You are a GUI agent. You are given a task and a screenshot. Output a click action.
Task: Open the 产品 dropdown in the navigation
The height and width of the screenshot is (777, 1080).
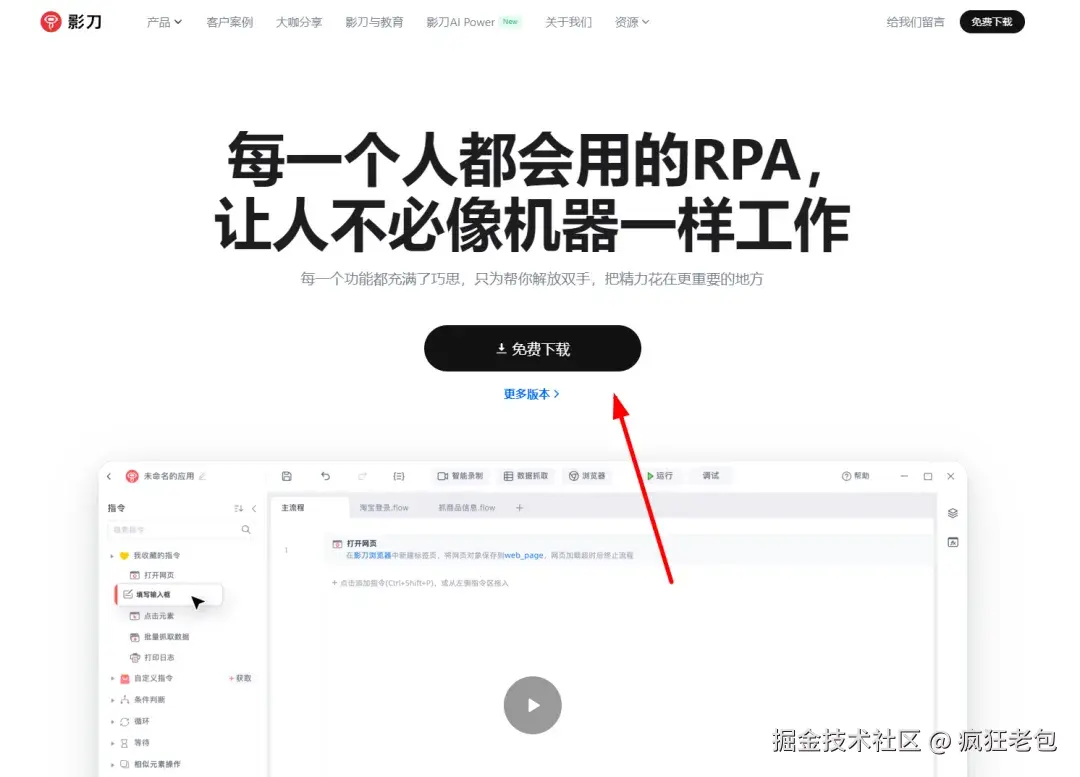pyautogui.click(x=163, y=21)
